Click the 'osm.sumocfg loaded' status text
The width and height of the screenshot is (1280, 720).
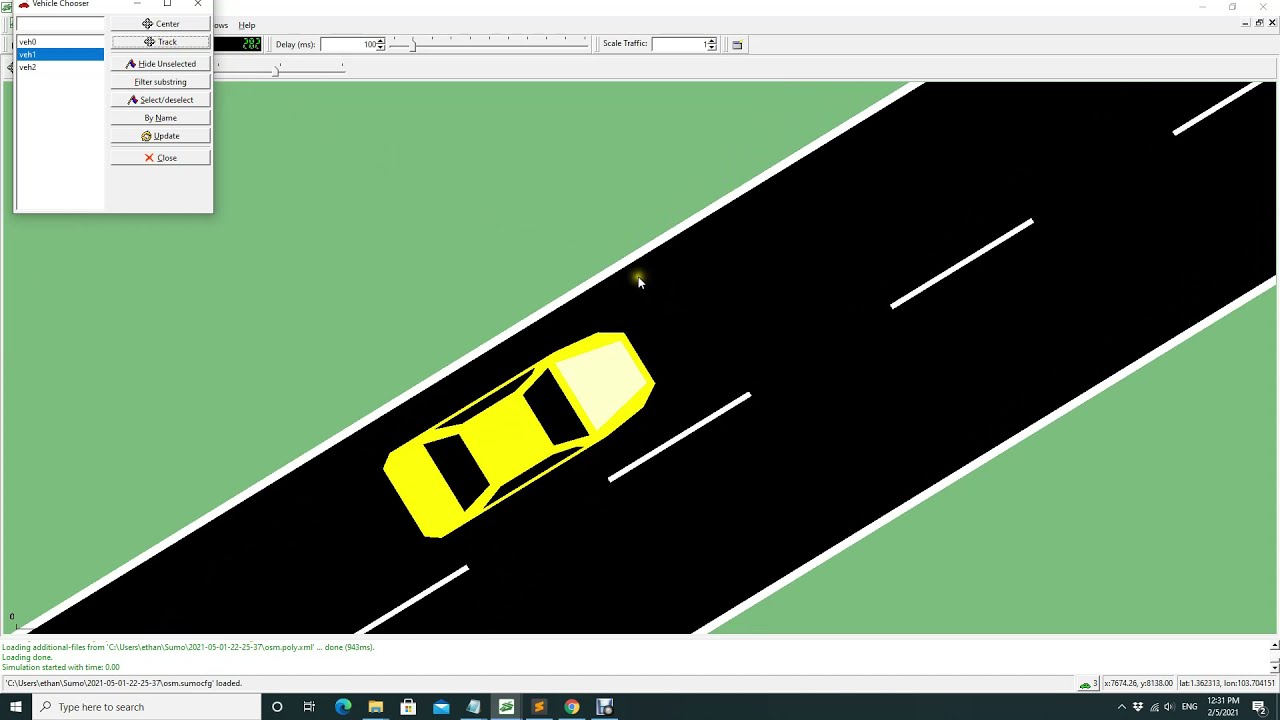[124, 684]
